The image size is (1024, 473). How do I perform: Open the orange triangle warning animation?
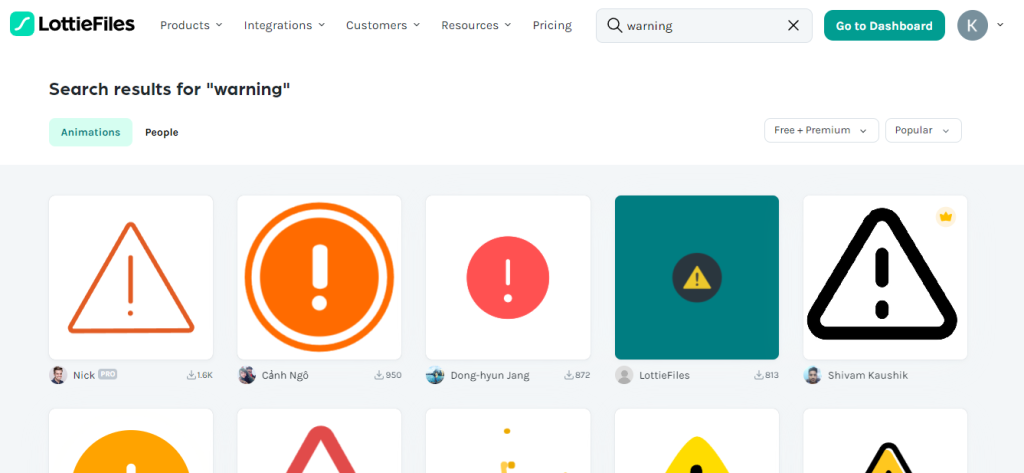(x=131, y=277)
